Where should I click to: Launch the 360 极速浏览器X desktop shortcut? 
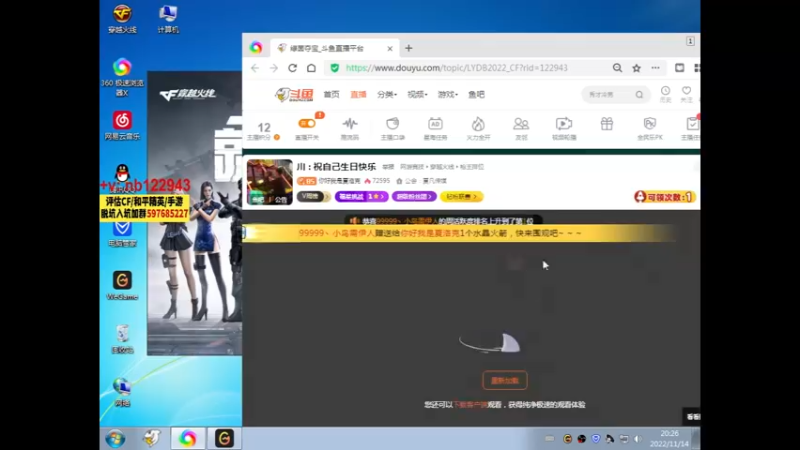pyautogui.click(x=122, y=77)
